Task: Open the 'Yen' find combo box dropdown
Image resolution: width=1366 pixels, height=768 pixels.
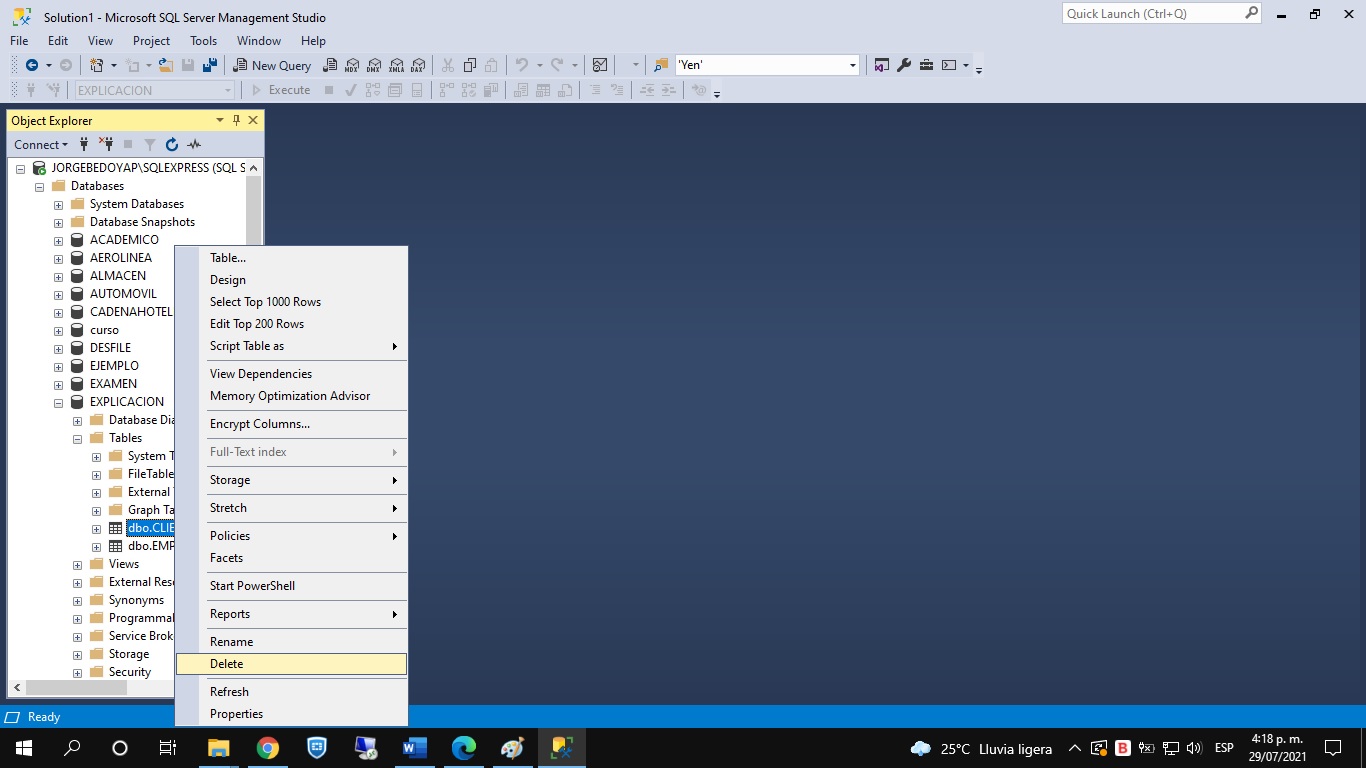Action: click(852, 65)
